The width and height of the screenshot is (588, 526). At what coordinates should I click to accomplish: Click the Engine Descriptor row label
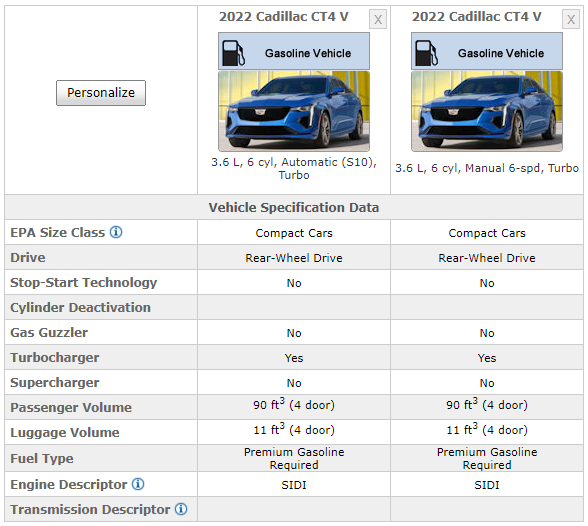pyautogui.click(x=69, y=484)
